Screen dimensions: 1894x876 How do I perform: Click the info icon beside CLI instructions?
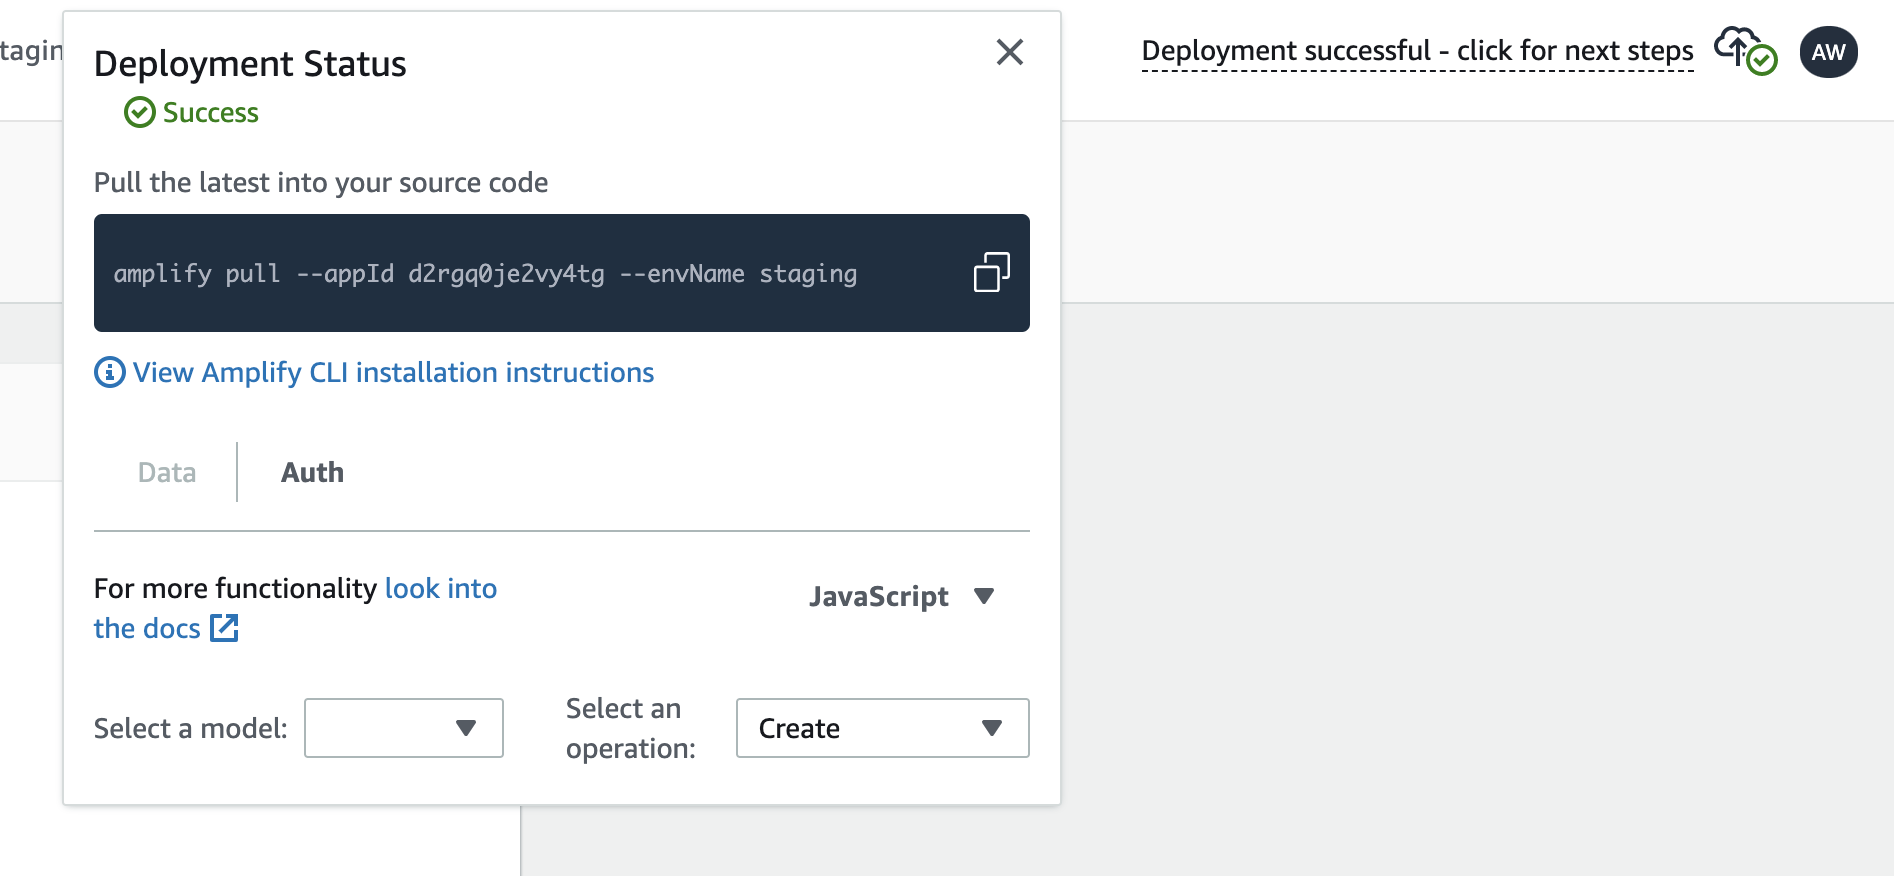tap(110, 372)
